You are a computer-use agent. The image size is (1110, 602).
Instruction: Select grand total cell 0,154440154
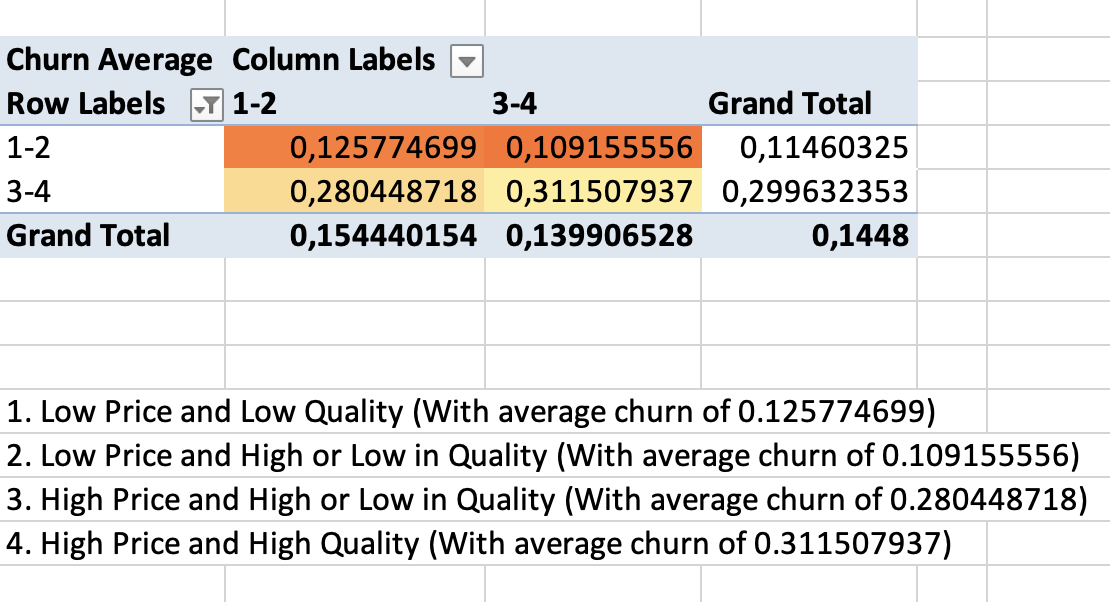coord(355,235)
